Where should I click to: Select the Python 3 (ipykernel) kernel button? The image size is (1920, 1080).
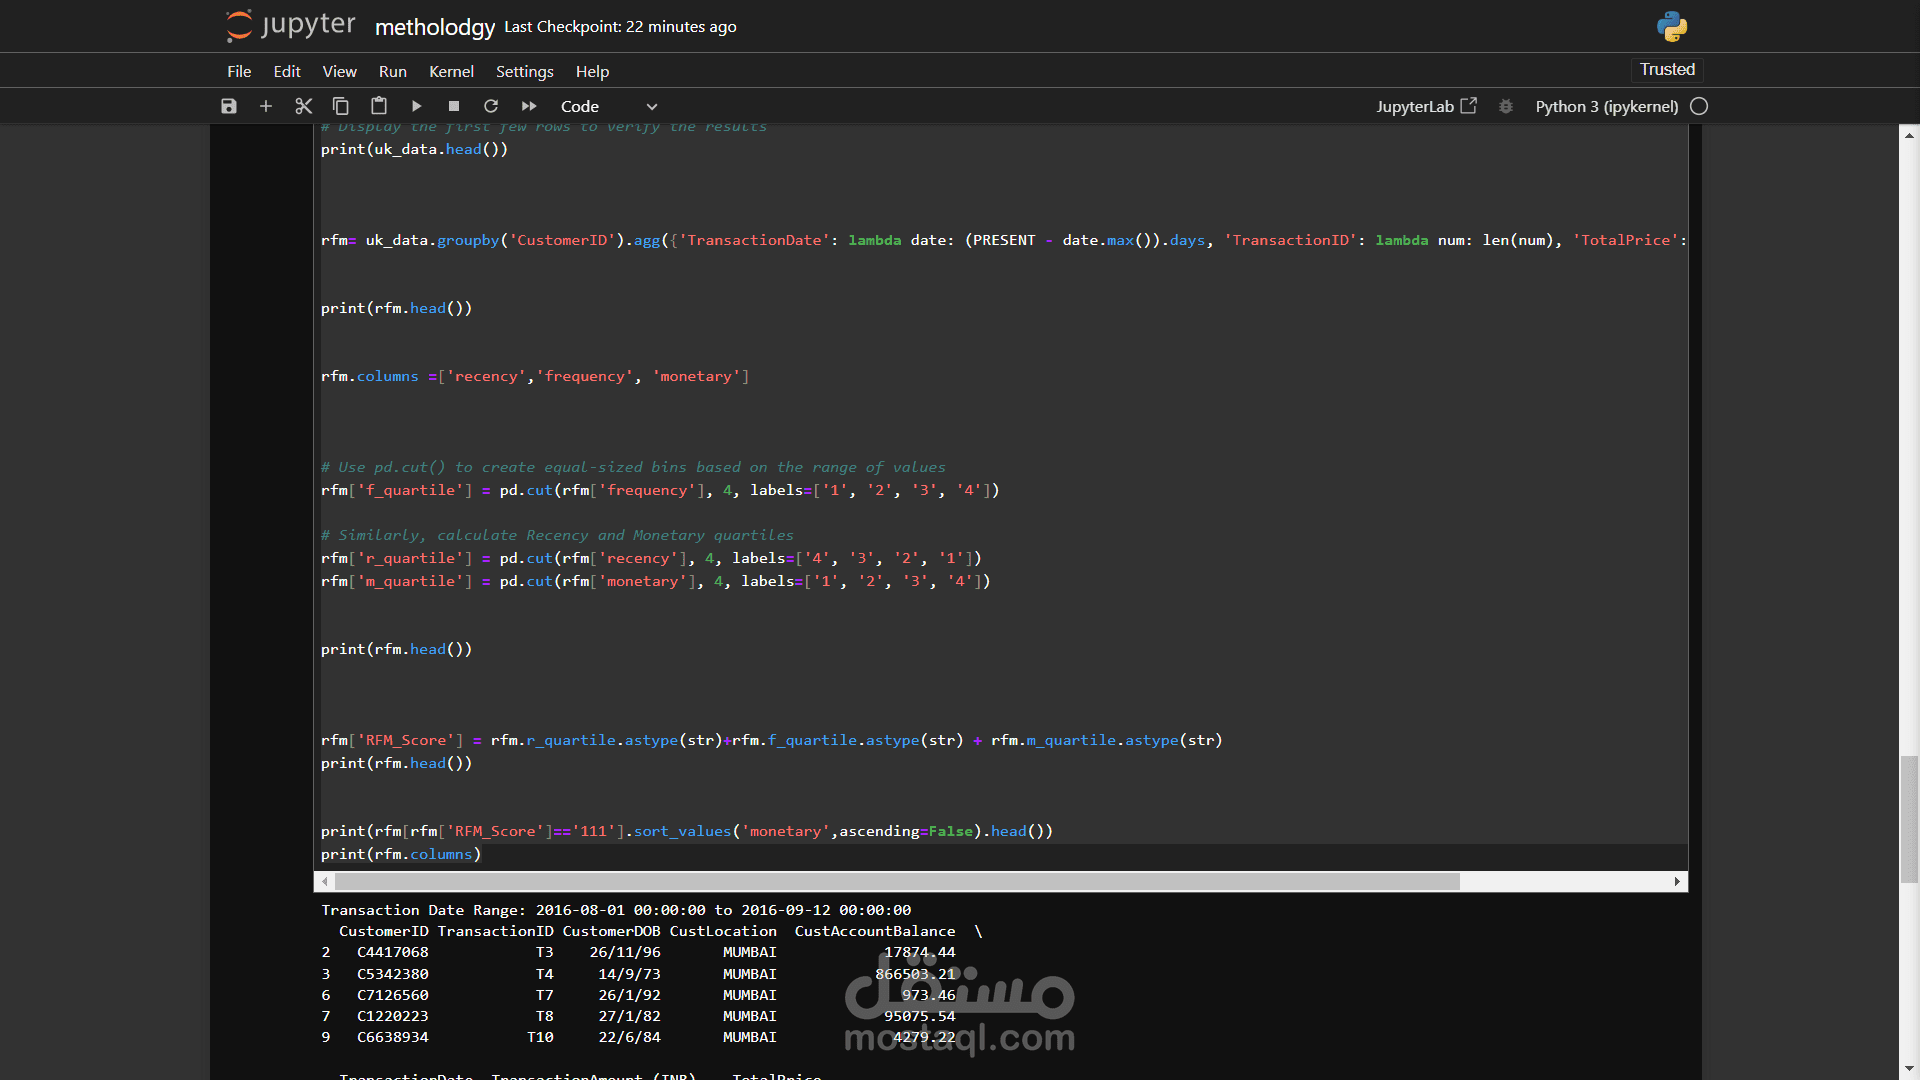[x=1606, y=106]
